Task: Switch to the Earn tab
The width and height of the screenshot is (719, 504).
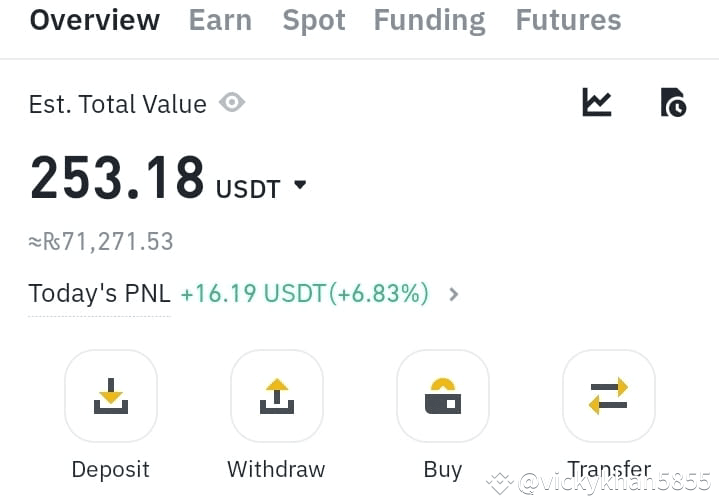Action: (220, 20)
